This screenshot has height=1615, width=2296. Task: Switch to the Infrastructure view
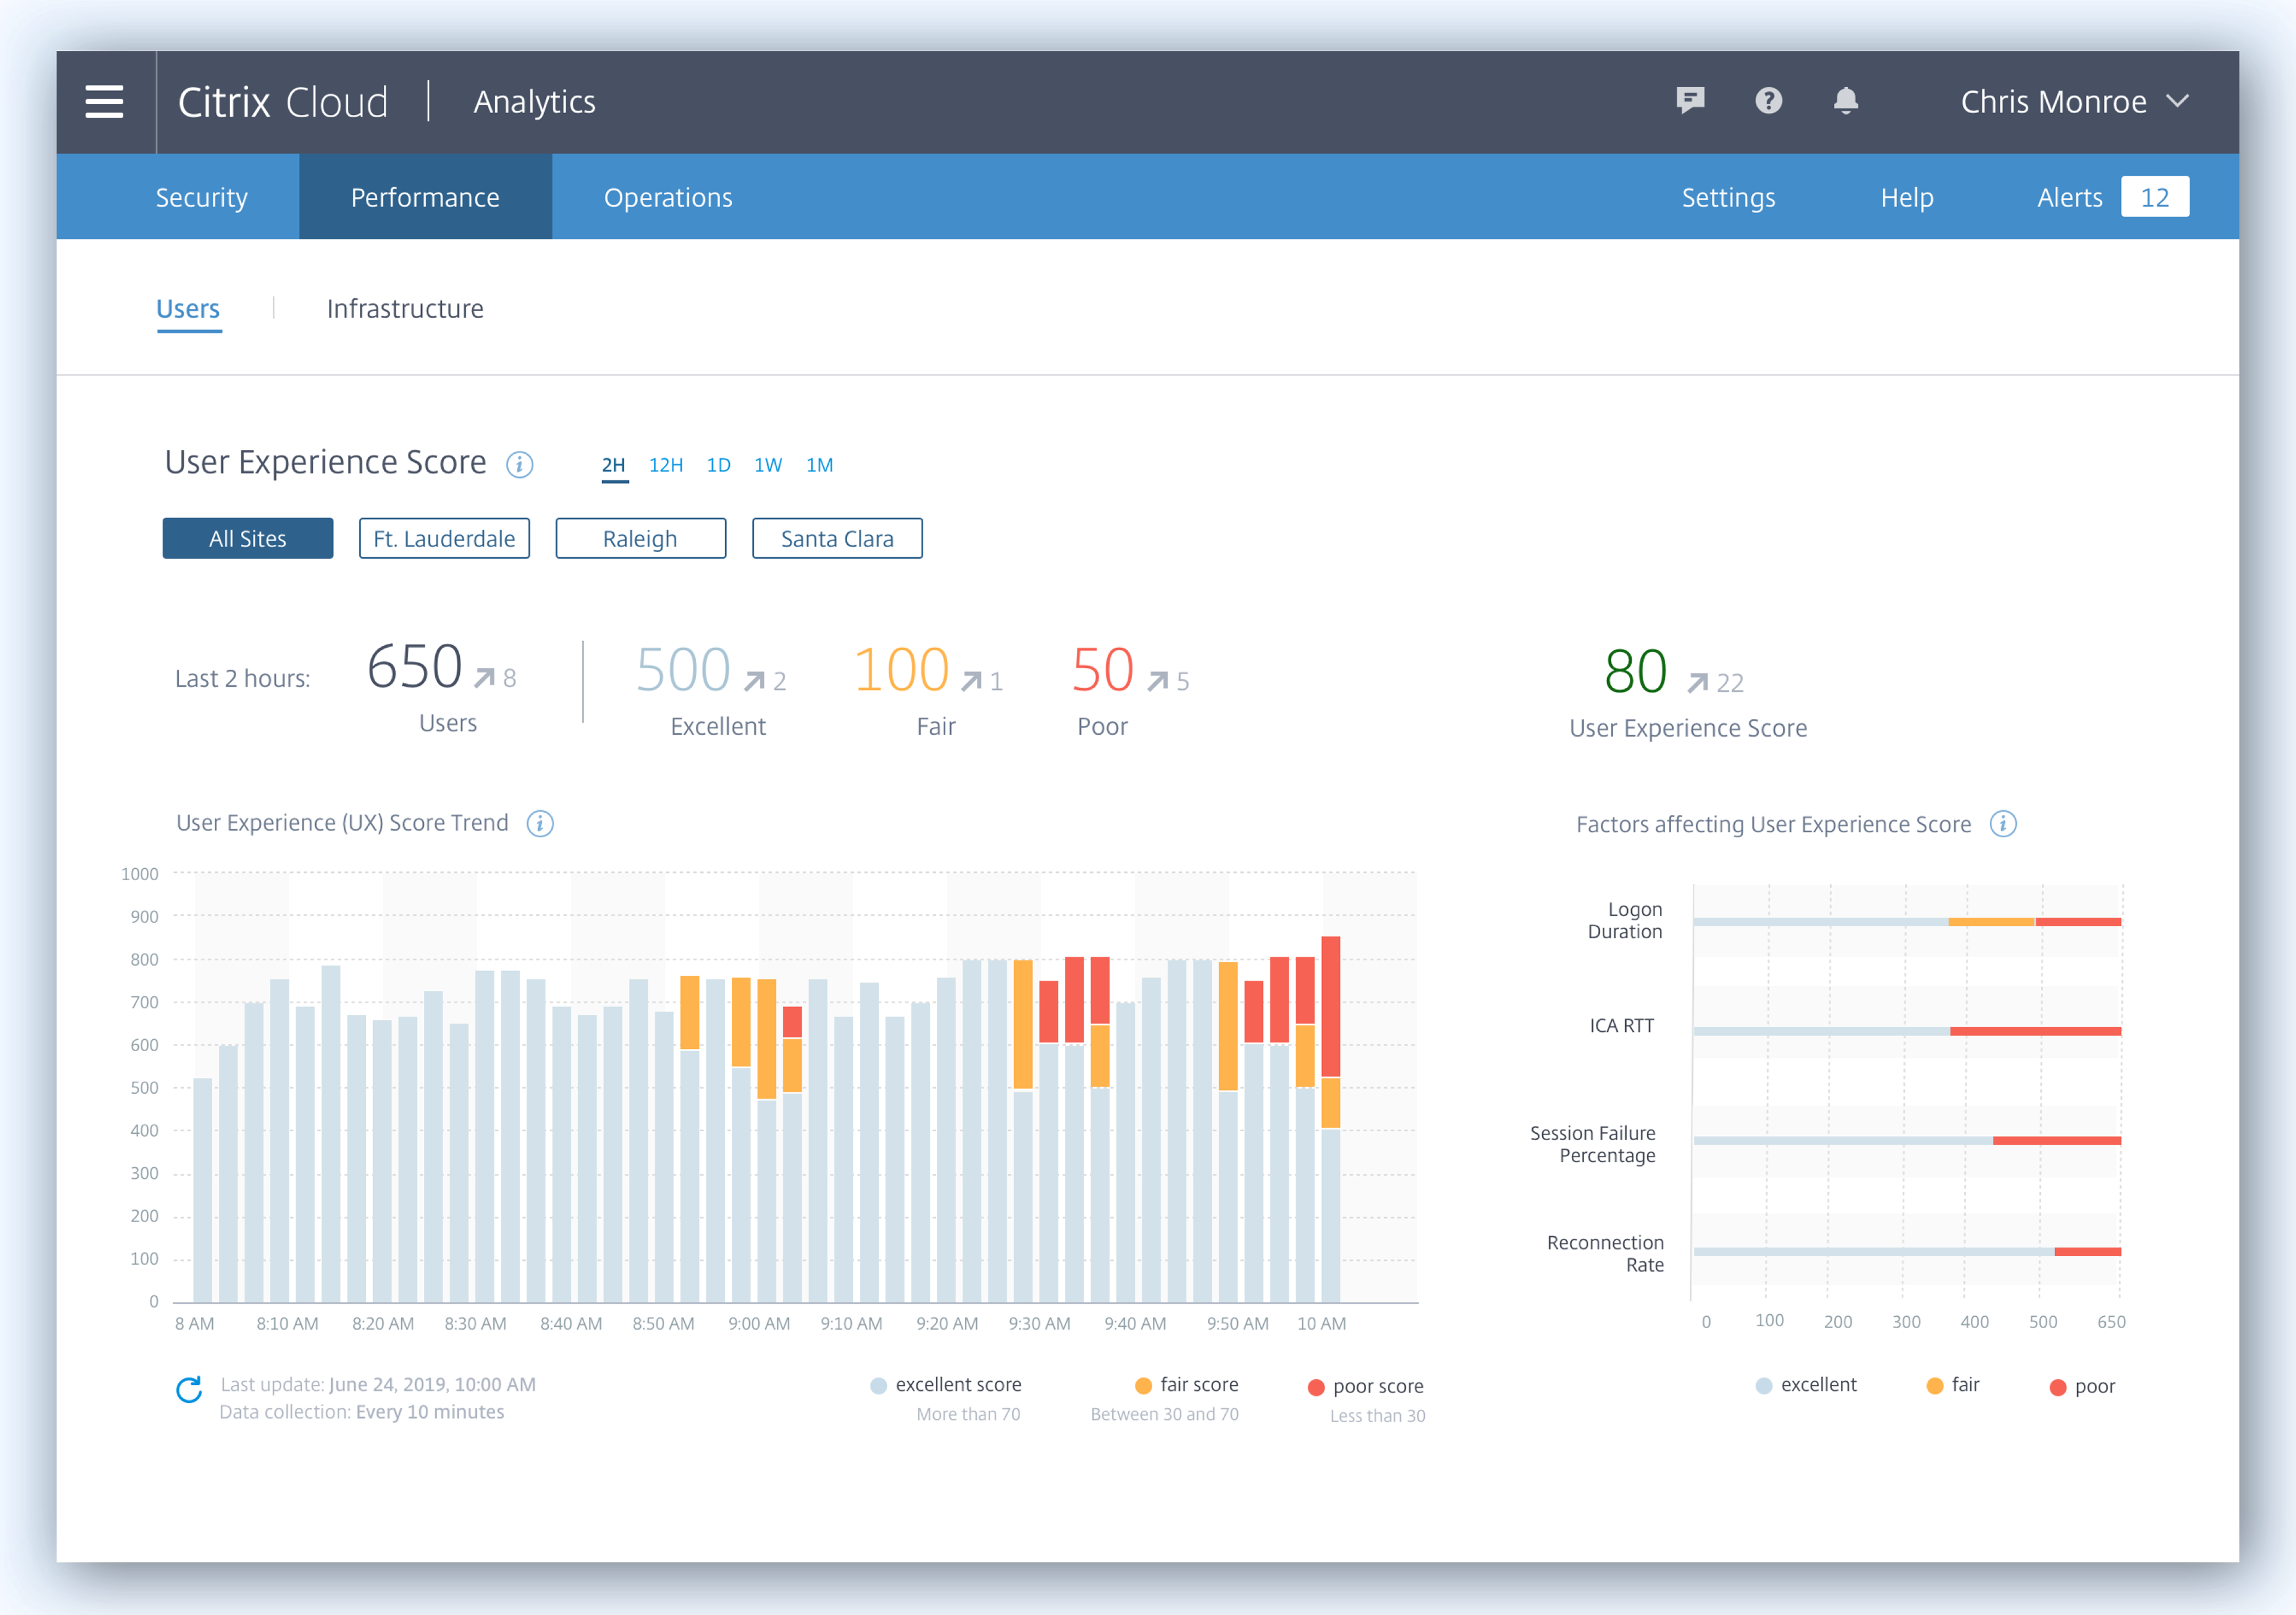[405, 308]
